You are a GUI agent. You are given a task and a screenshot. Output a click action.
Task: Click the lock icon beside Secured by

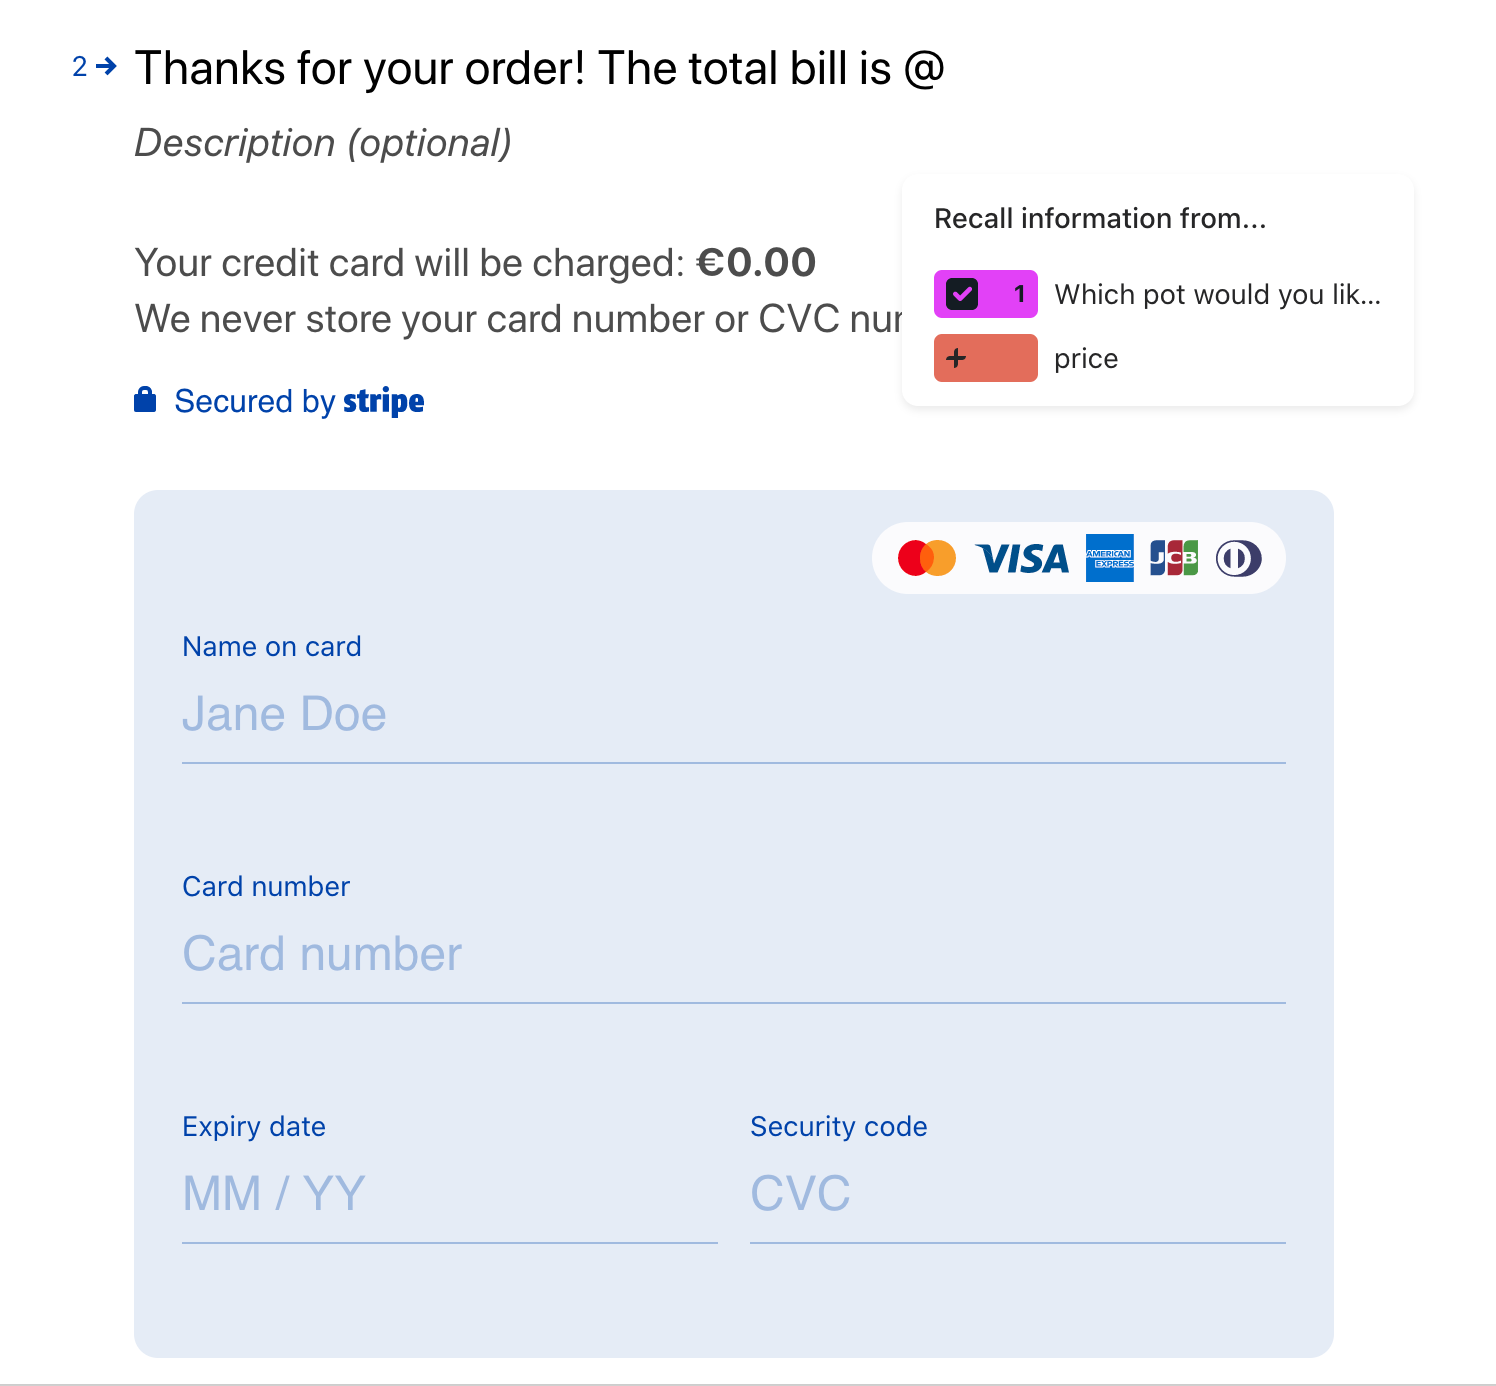click(145, 400)
